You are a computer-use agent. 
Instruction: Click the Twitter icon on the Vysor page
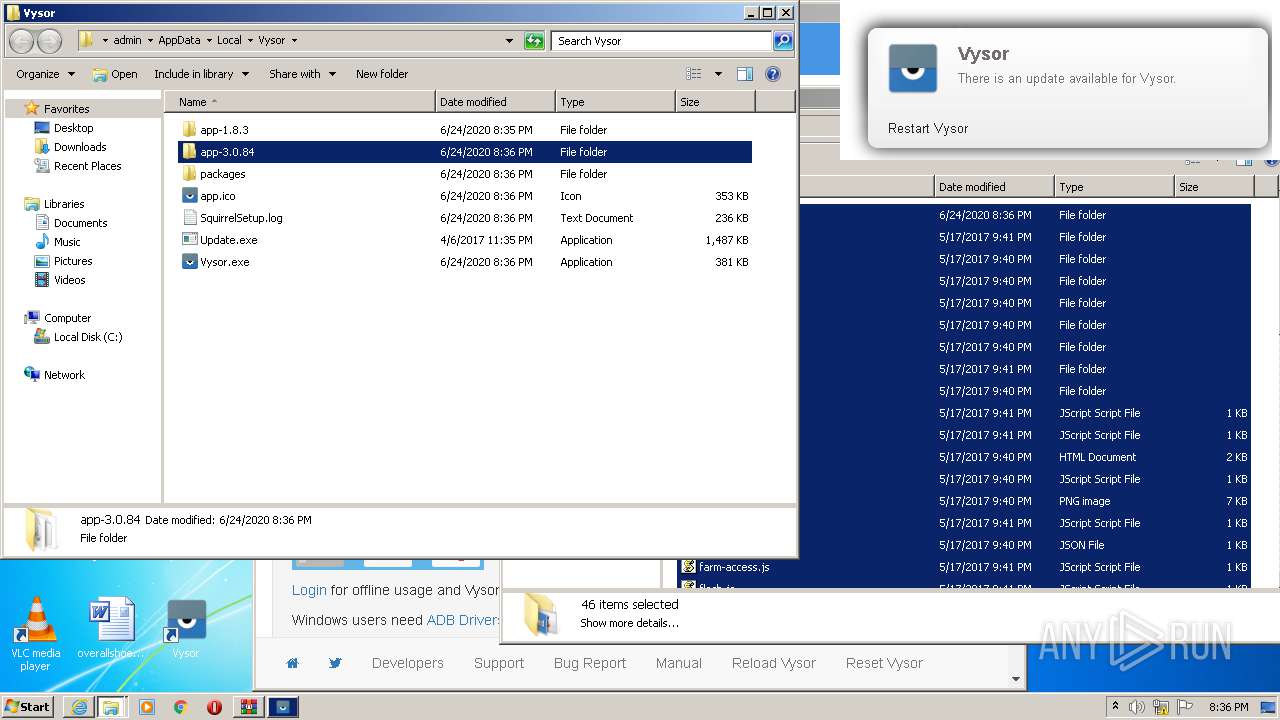[335, 663]
